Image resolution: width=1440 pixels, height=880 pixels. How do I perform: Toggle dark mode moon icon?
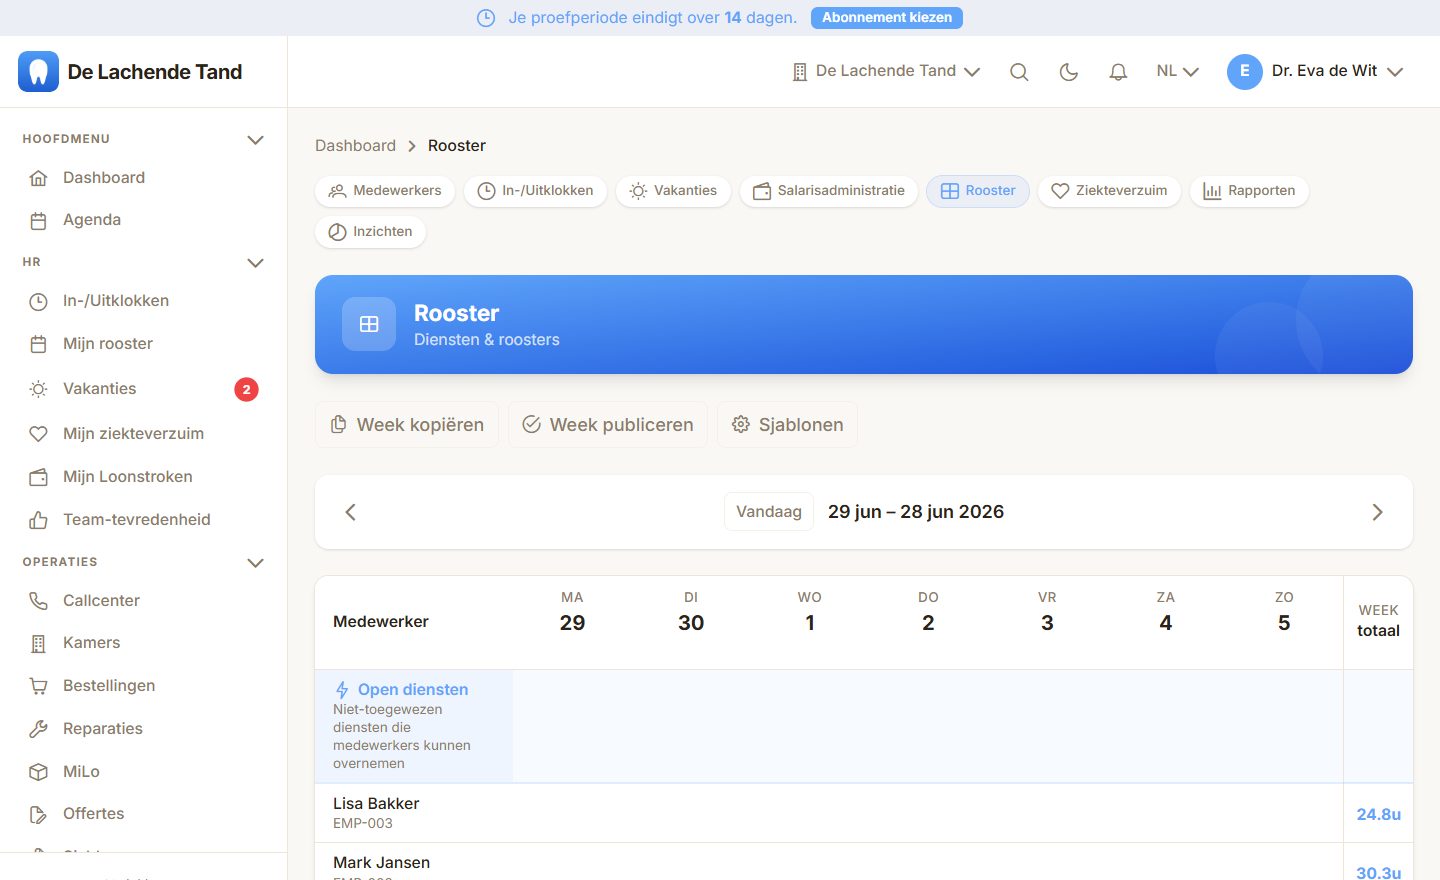pyautogui.click(x=1069, y=72)
